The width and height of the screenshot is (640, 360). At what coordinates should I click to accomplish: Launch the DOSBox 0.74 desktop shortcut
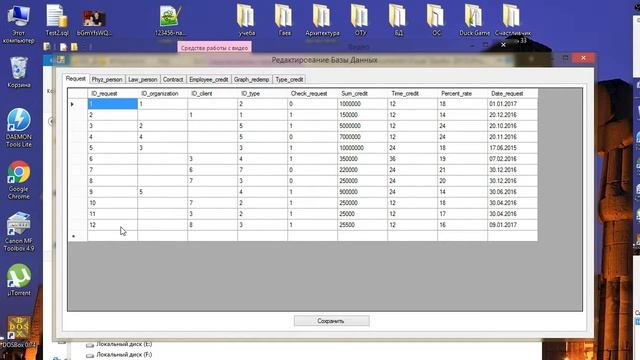(x=19, y=332)
